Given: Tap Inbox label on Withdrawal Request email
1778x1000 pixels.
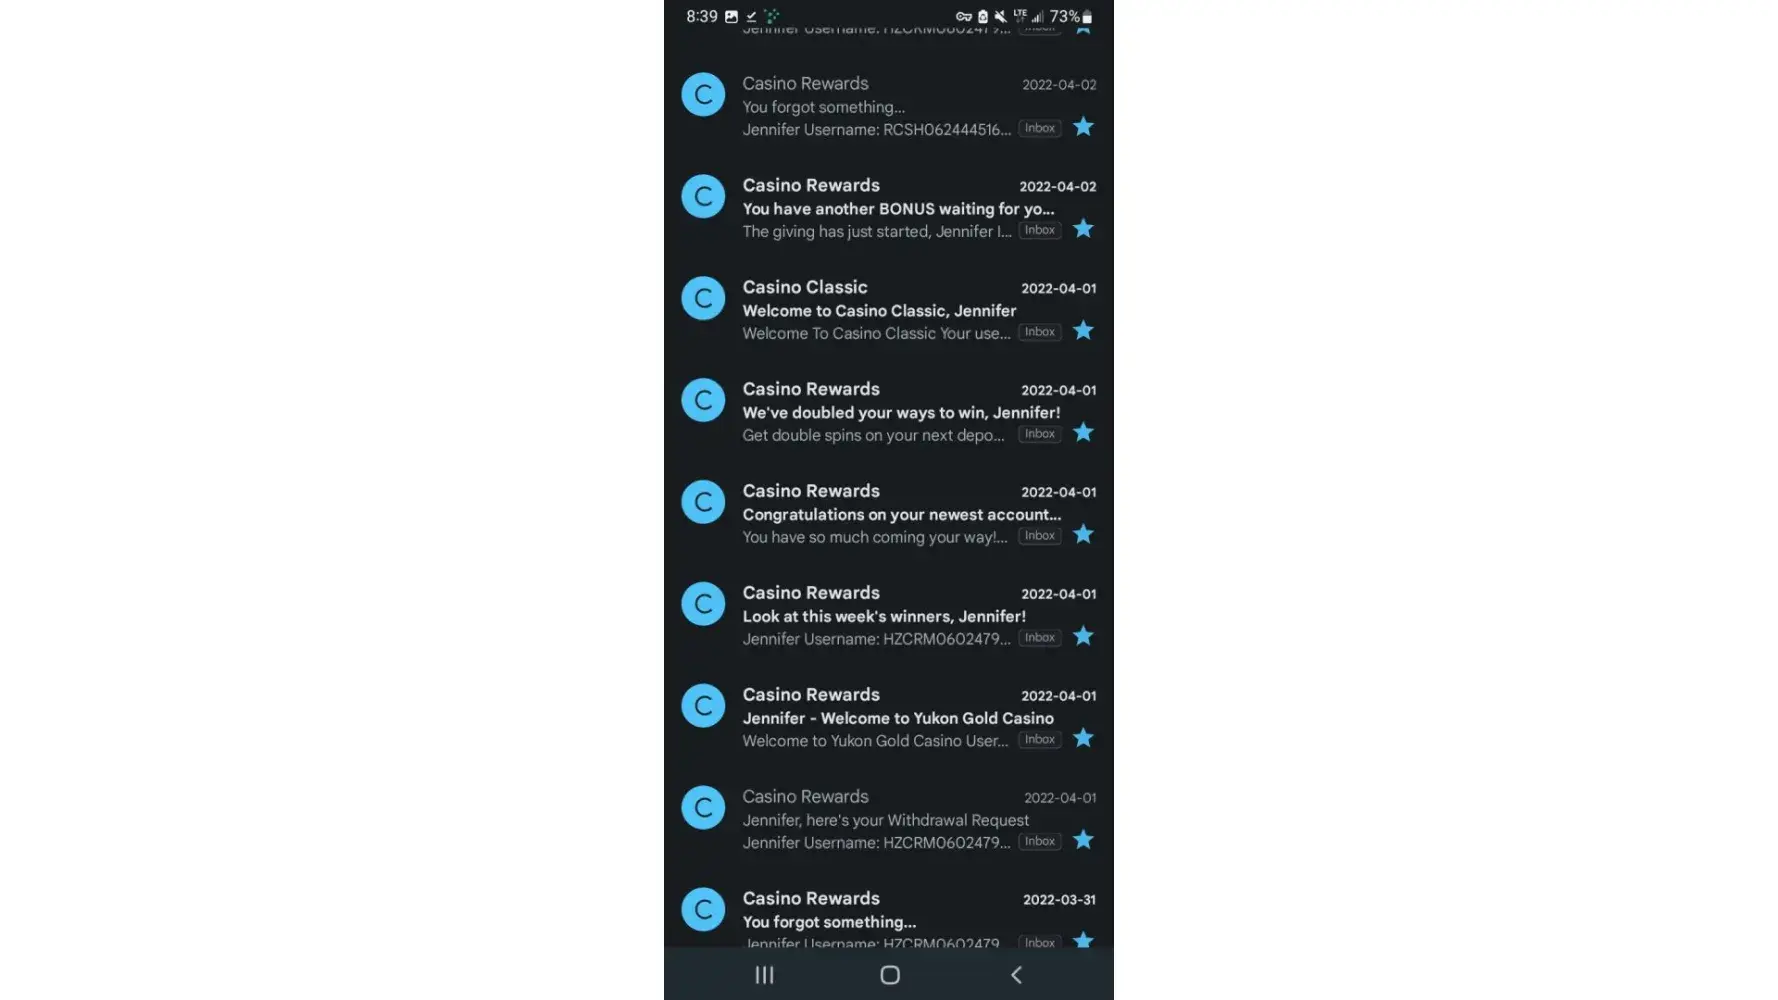Looking at the screenshot, I should tap(1040, 842).
